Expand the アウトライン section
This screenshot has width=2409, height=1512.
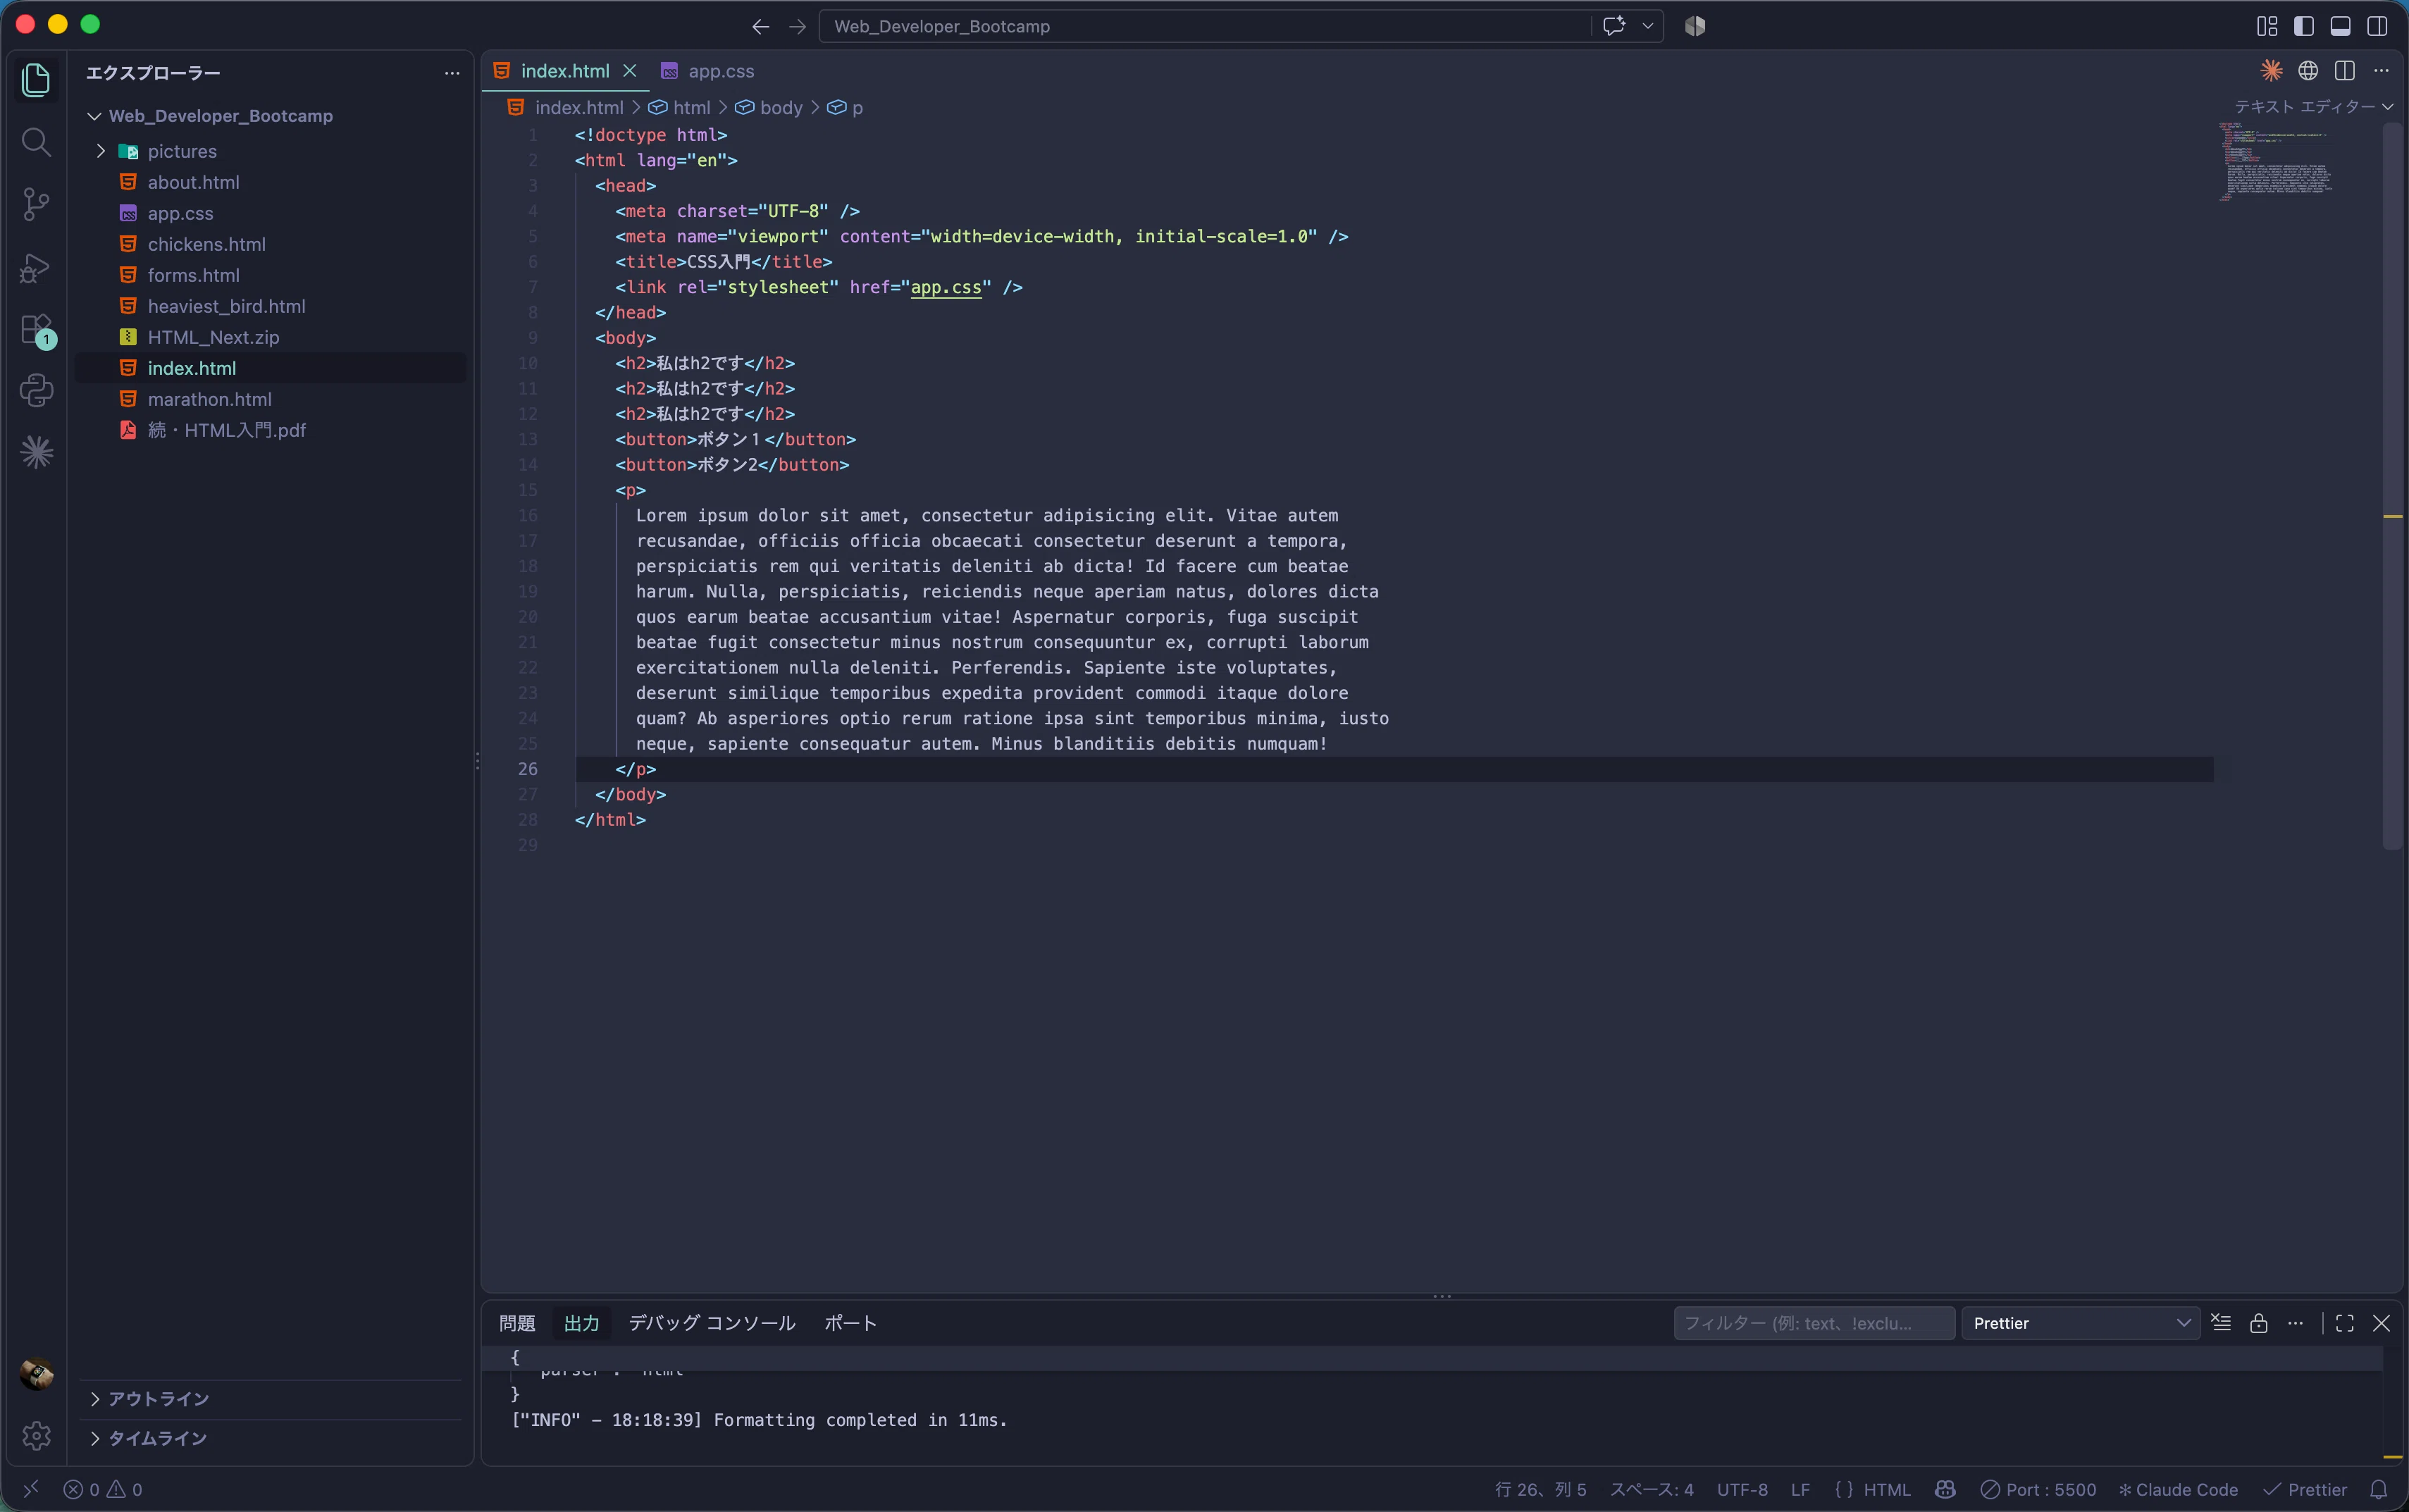pos(95,1398)
